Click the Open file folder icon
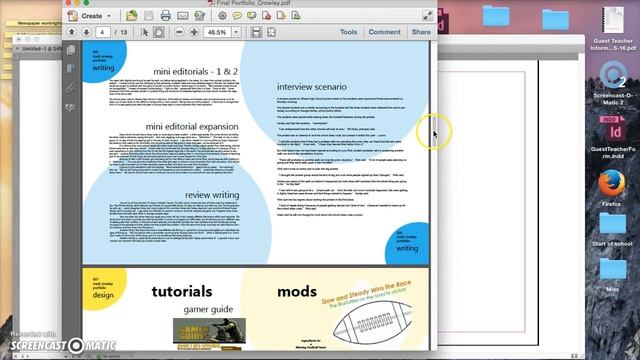Viewport: 640px width, 360px height. (x=131, y=16)
